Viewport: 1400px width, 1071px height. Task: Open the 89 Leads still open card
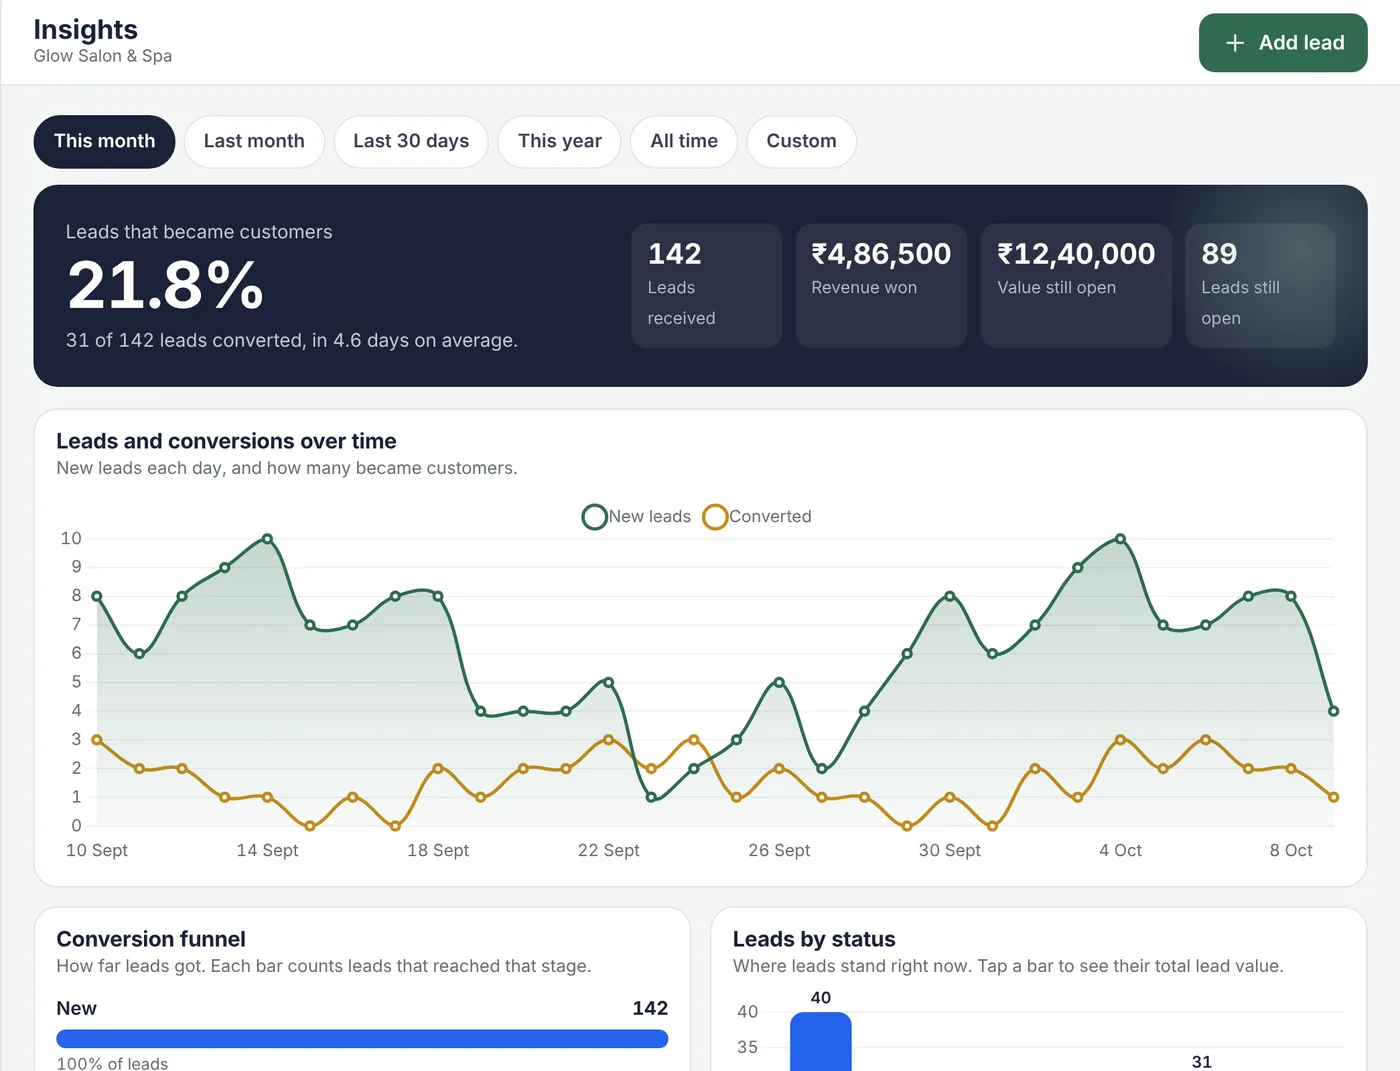click(x=1260, y=286)
